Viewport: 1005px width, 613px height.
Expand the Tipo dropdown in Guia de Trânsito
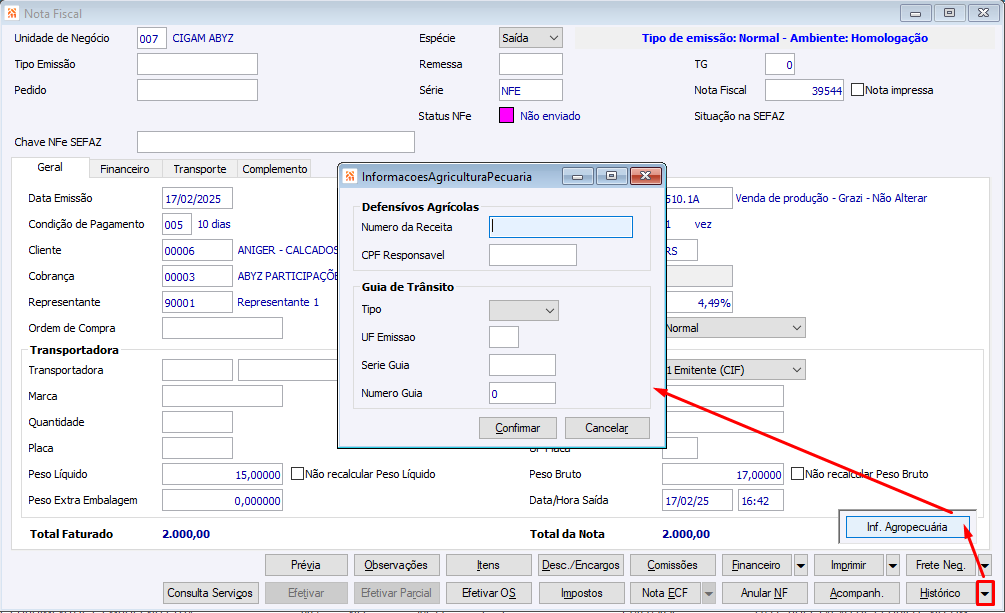tap(524, 310)
